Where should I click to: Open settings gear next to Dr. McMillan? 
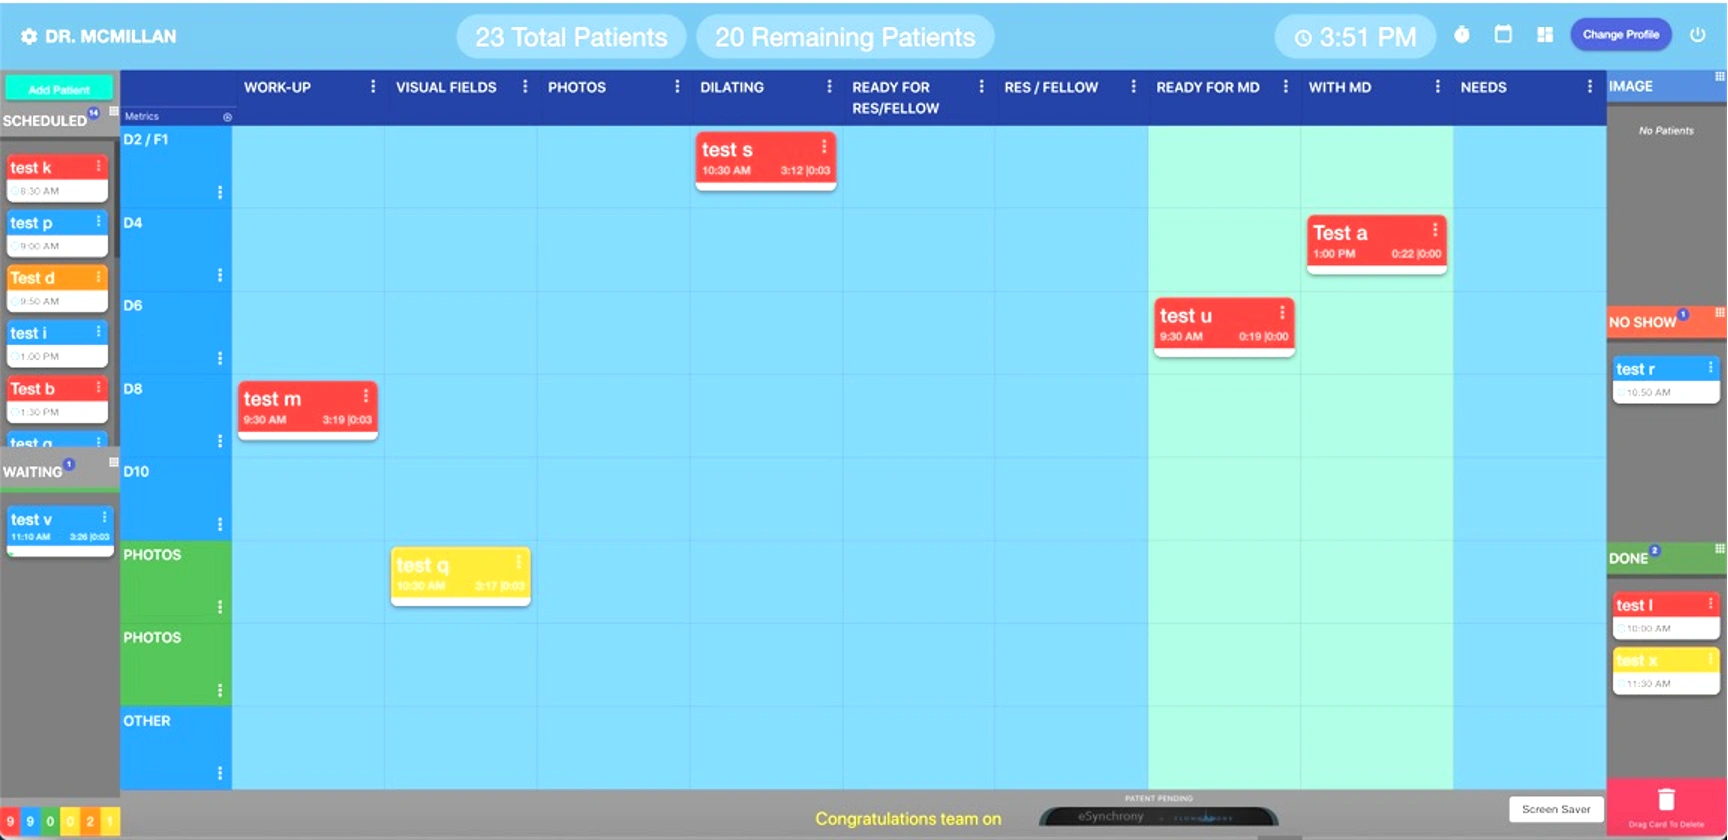29,36
